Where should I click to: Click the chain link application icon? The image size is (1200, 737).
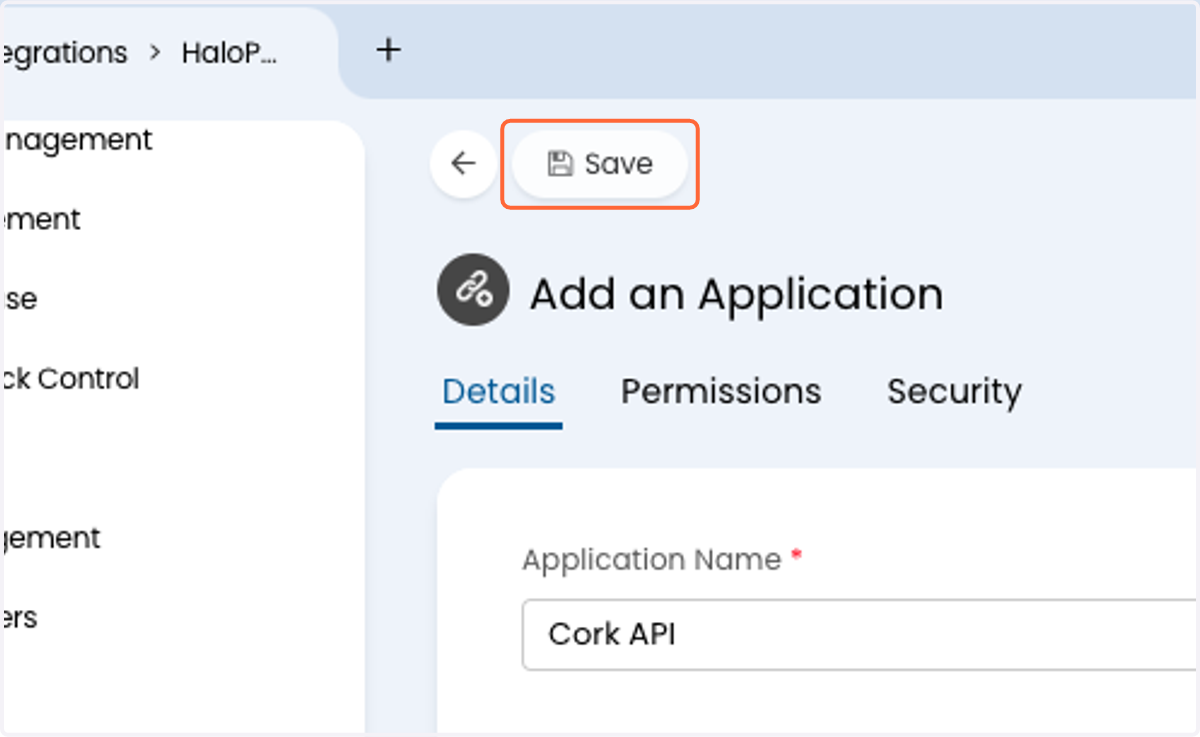473,289
